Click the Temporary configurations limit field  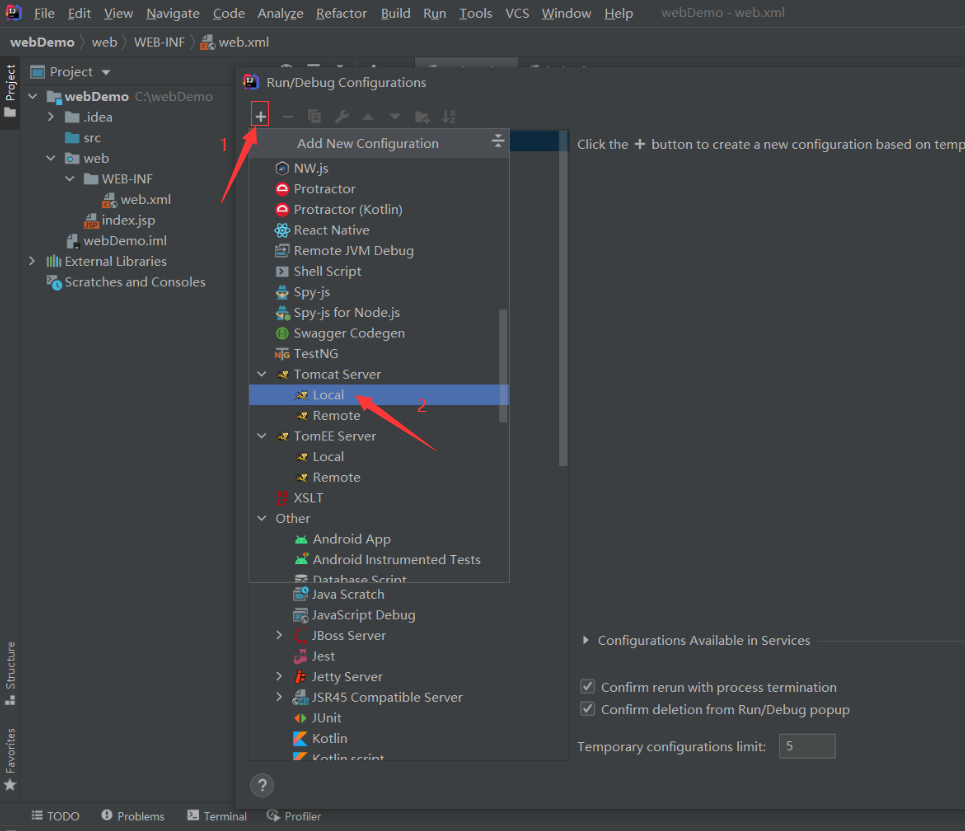(x=807, y=746)
